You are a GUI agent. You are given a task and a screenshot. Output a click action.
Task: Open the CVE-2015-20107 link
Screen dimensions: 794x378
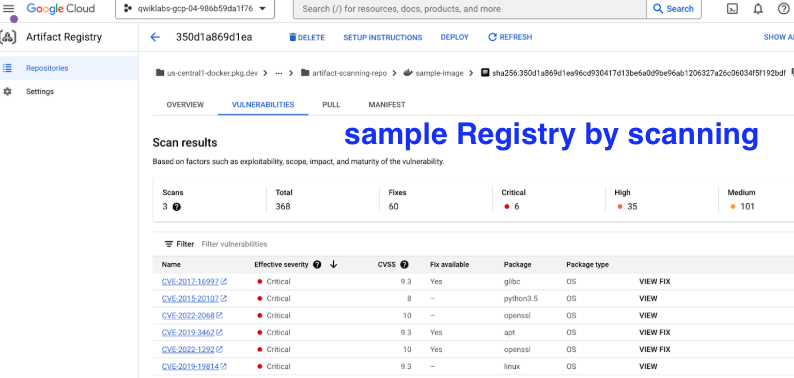click(190, 298)
